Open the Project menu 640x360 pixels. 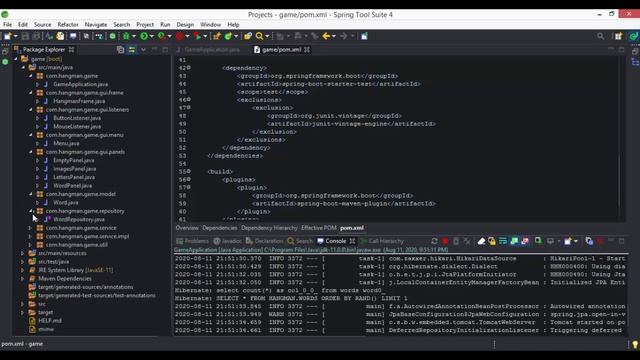[x=145, y=24]
